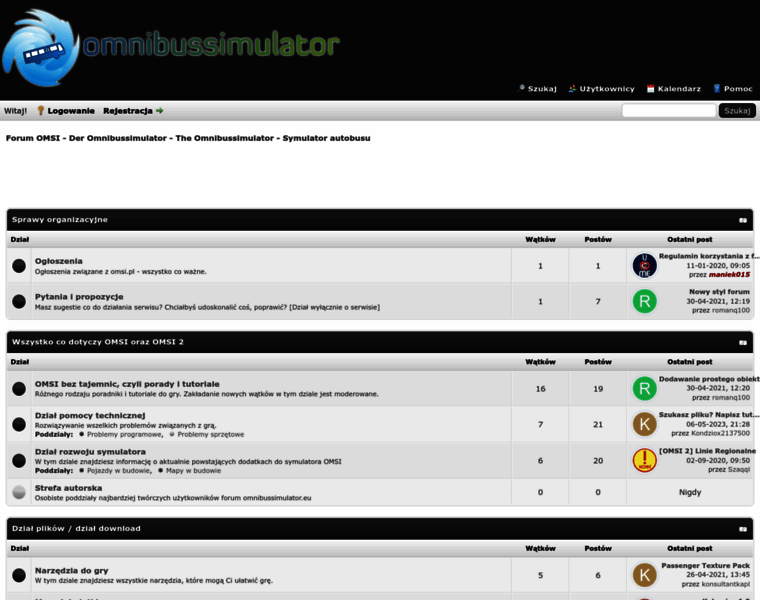This screenshot has width=760, height=600.
Task: Click yellow exclamation avatar in Dział rozwoju row
Action: point(645,460)
